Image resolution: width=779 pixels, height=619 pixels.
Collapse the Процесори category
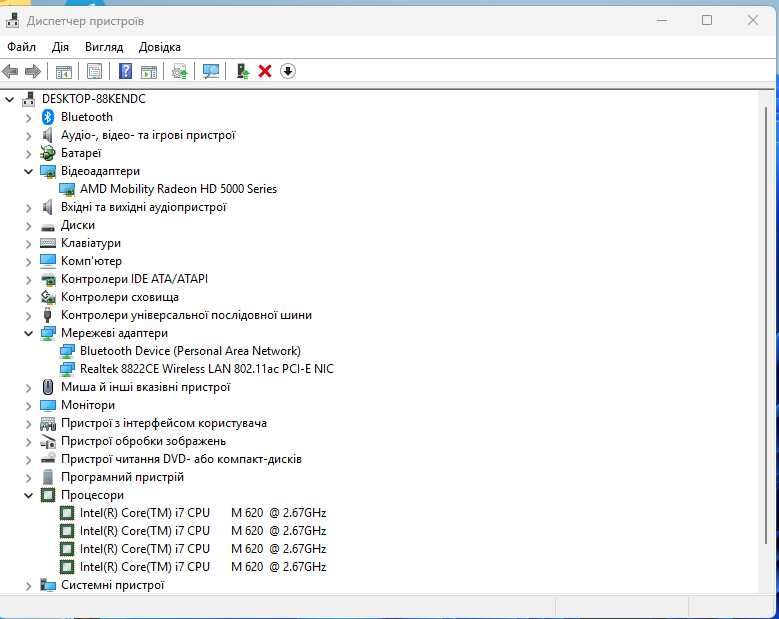tap(28, 495)
